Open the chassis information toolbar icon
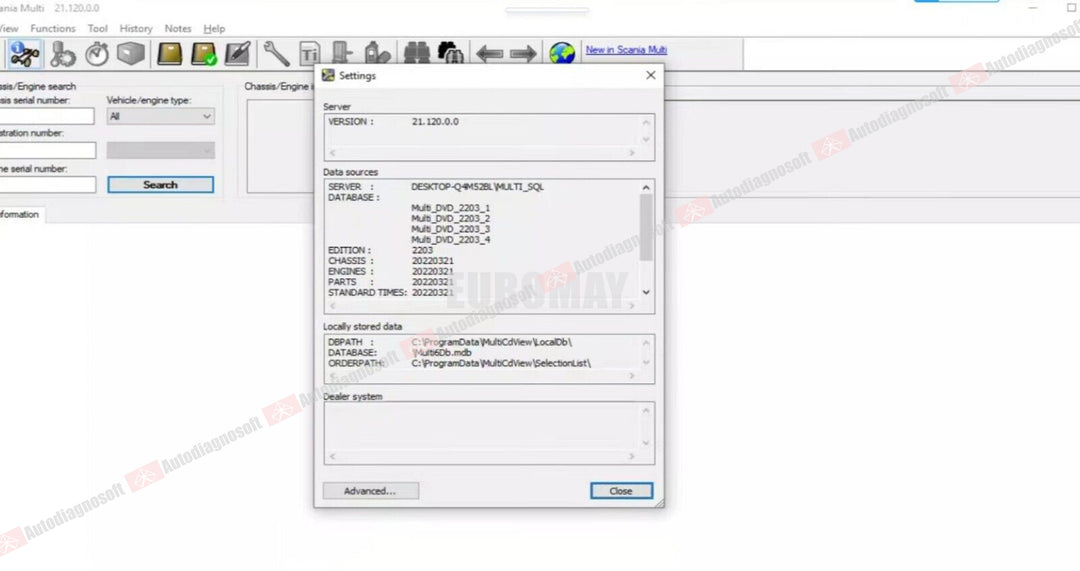Viewport: 1080px width, 571px height. [x=25, y=54]
